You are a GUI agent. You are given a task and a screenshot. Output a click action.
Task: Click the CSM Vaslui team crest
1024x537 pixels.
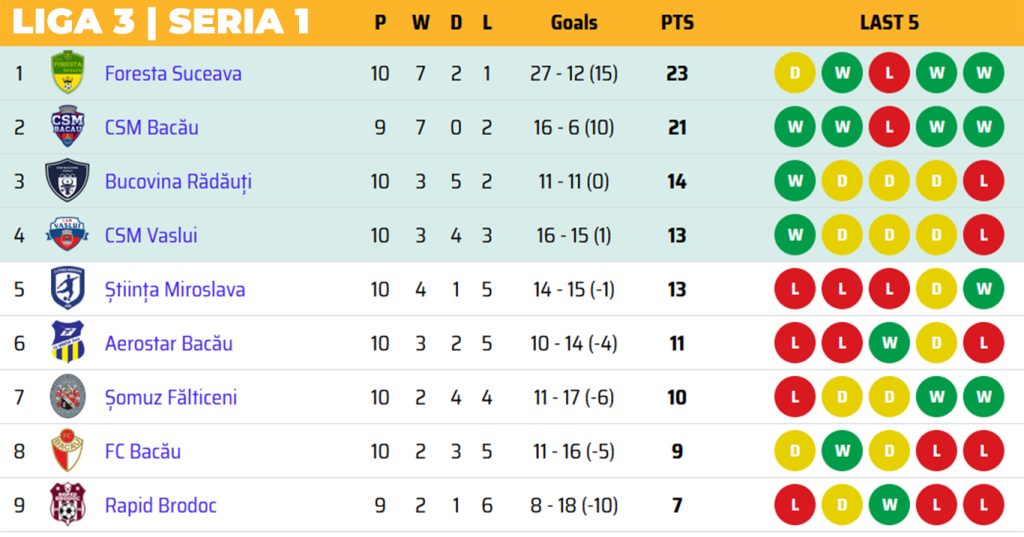coord(68,235)
